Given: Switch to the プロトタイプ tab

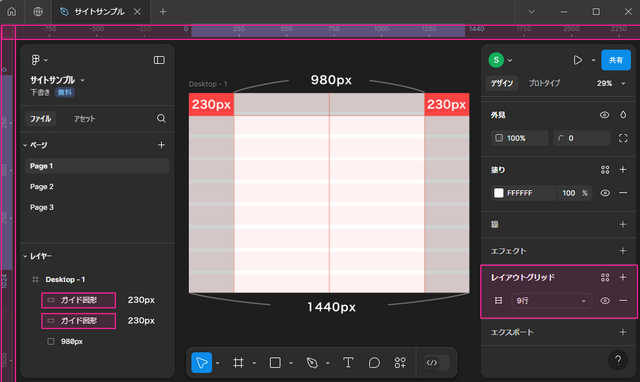Looking at the screenshot, I should [544, 83].
